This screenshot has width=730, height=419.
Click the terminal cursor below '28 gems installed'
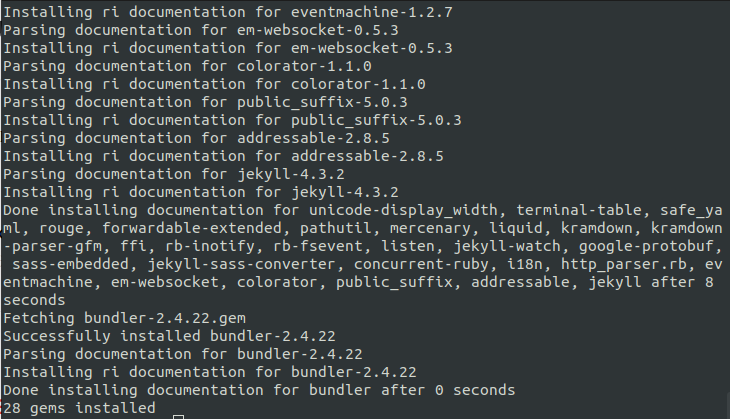click(178, 417)
